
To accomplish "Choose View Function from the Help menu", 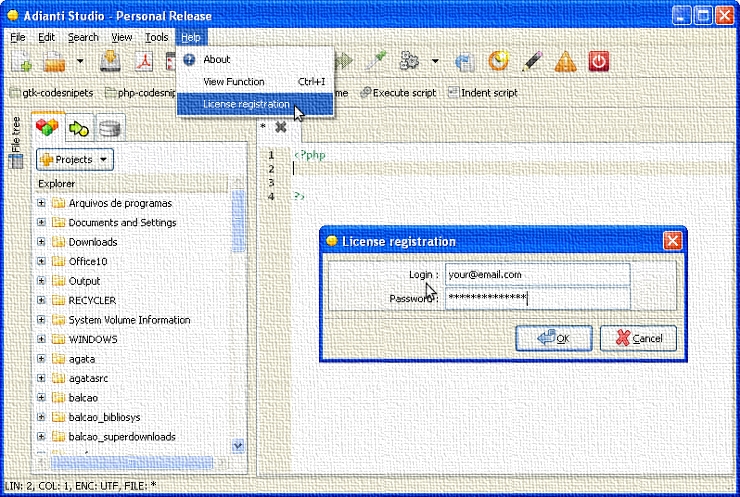I will [255, 82].
